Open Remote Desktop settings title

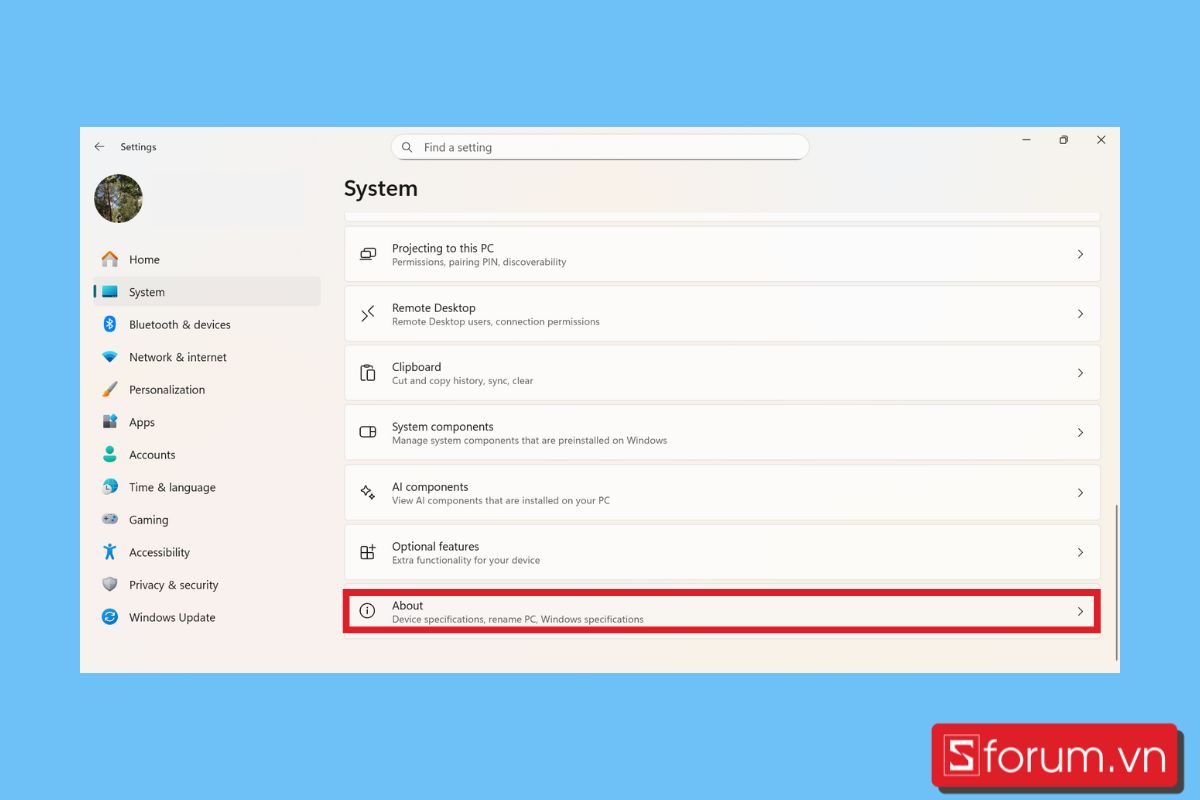[434, 308]
